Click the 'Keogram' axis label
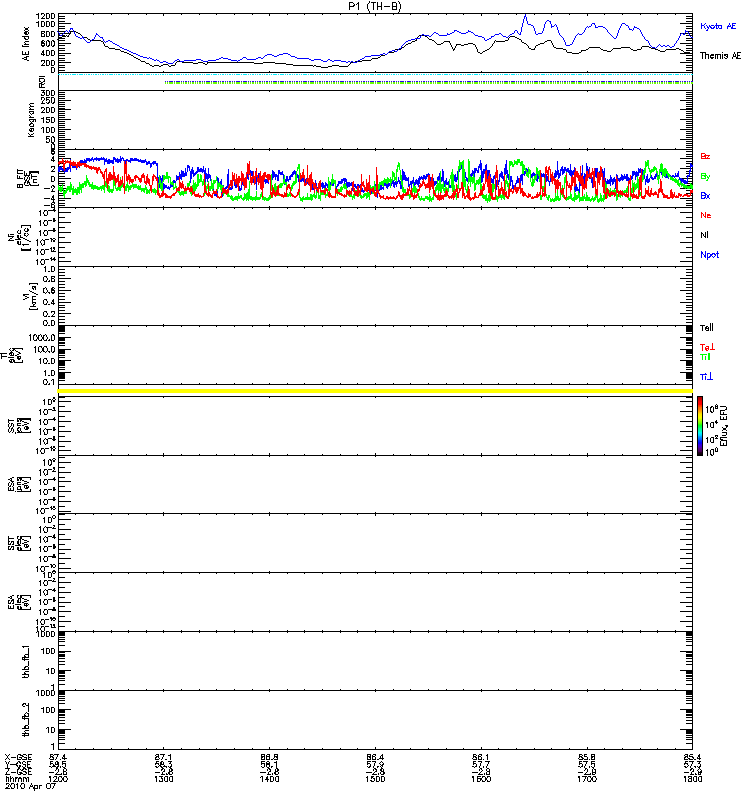This screenshot has width=750, height=800. (x=31, y=119)
